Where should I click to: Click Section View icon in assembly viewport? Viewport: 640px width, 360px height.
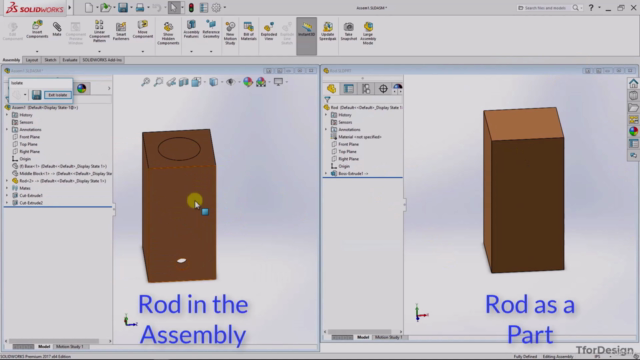point(184,82)
